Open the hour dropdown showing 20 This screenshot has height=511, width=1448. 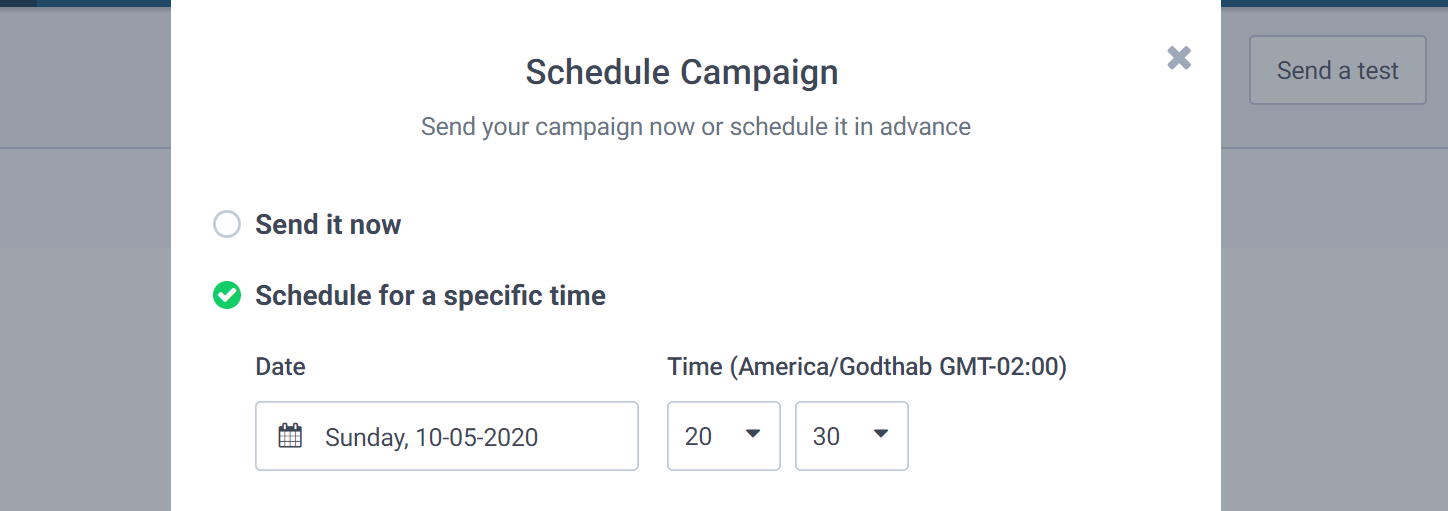coord(723,436)
